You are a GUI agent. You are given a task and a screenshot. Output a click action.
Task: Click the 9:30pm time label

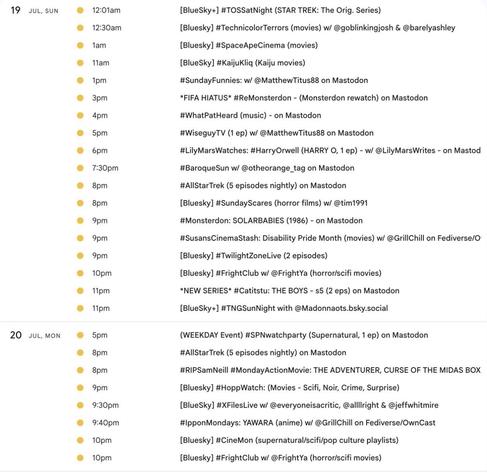coord(106,405)
